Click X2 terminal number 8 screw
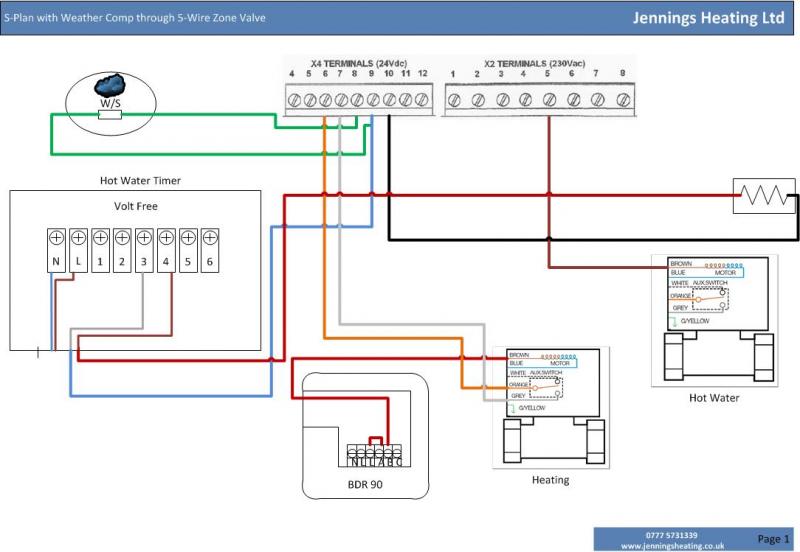Image resolution: width=800 pixels, height=552 pixels. (x=622, y=100)
